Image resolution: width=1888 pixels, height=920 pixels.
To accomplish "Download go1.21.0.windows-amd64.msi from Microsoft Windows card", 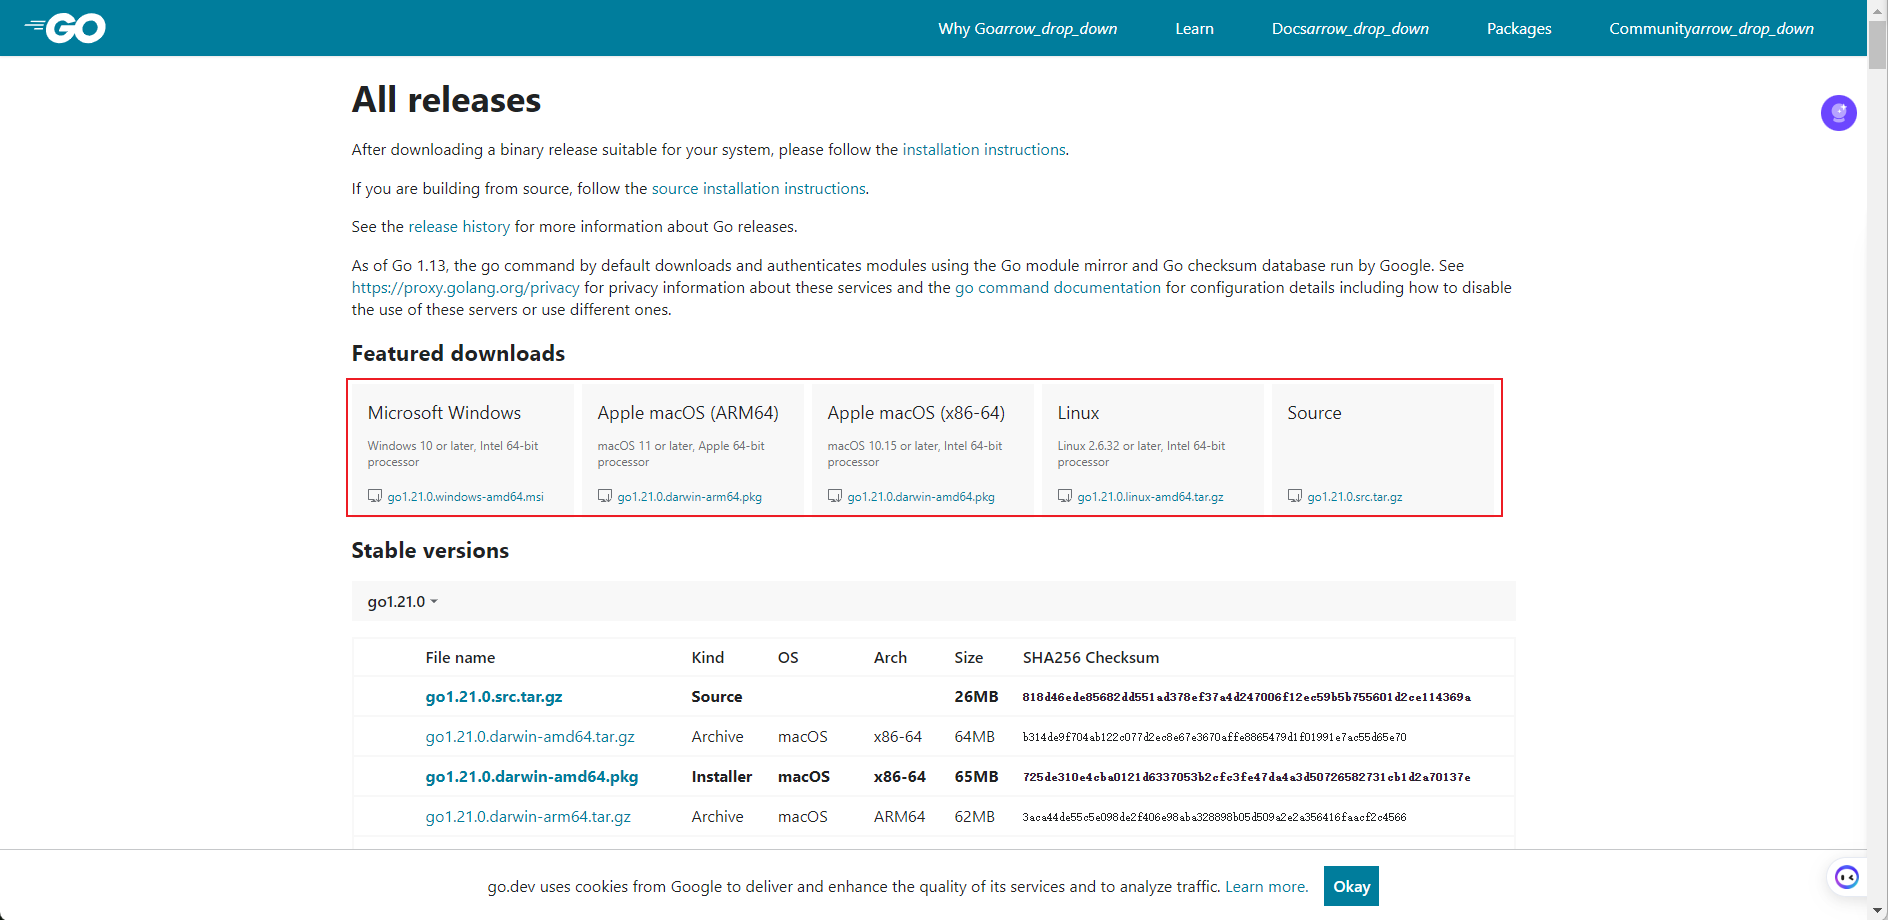I will [466, 497].
